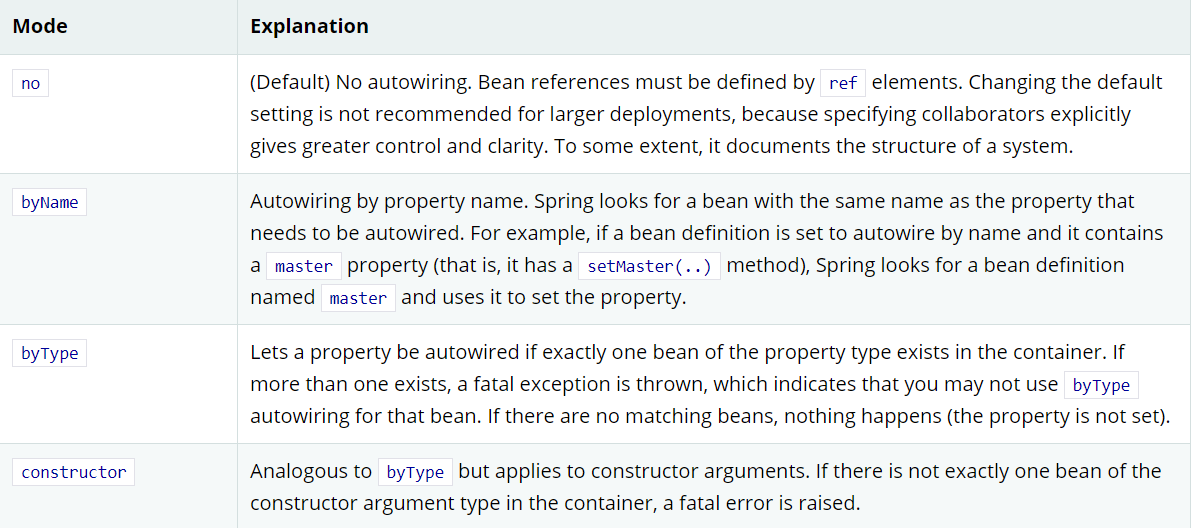
Task: Select the "byName" mode code label
Action: click(x=50, y=202)
